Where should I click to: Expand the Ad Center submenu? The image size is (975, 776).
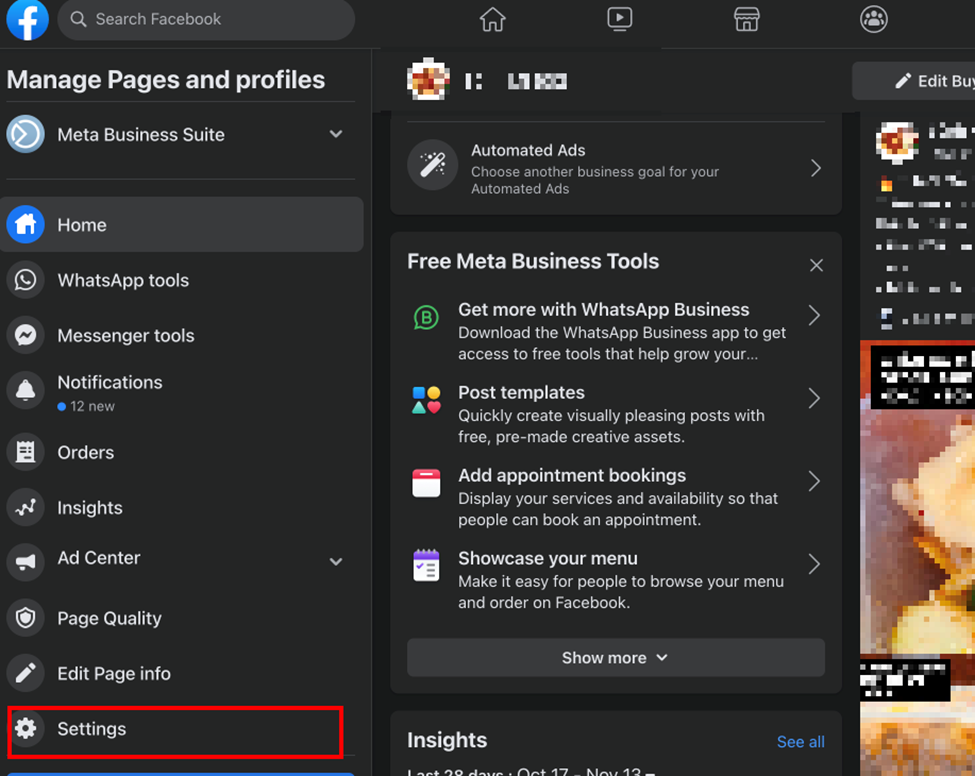coord(336,561)
